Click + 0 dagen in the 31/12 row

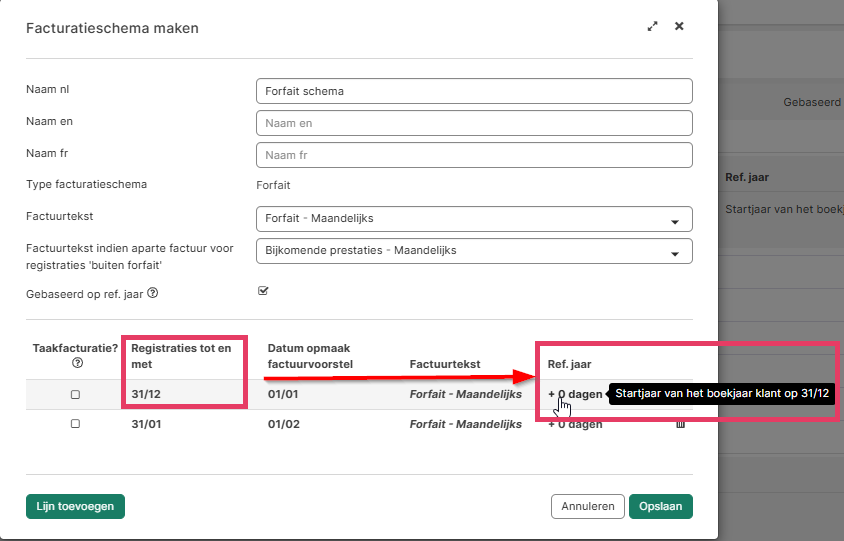click(575, 394)
